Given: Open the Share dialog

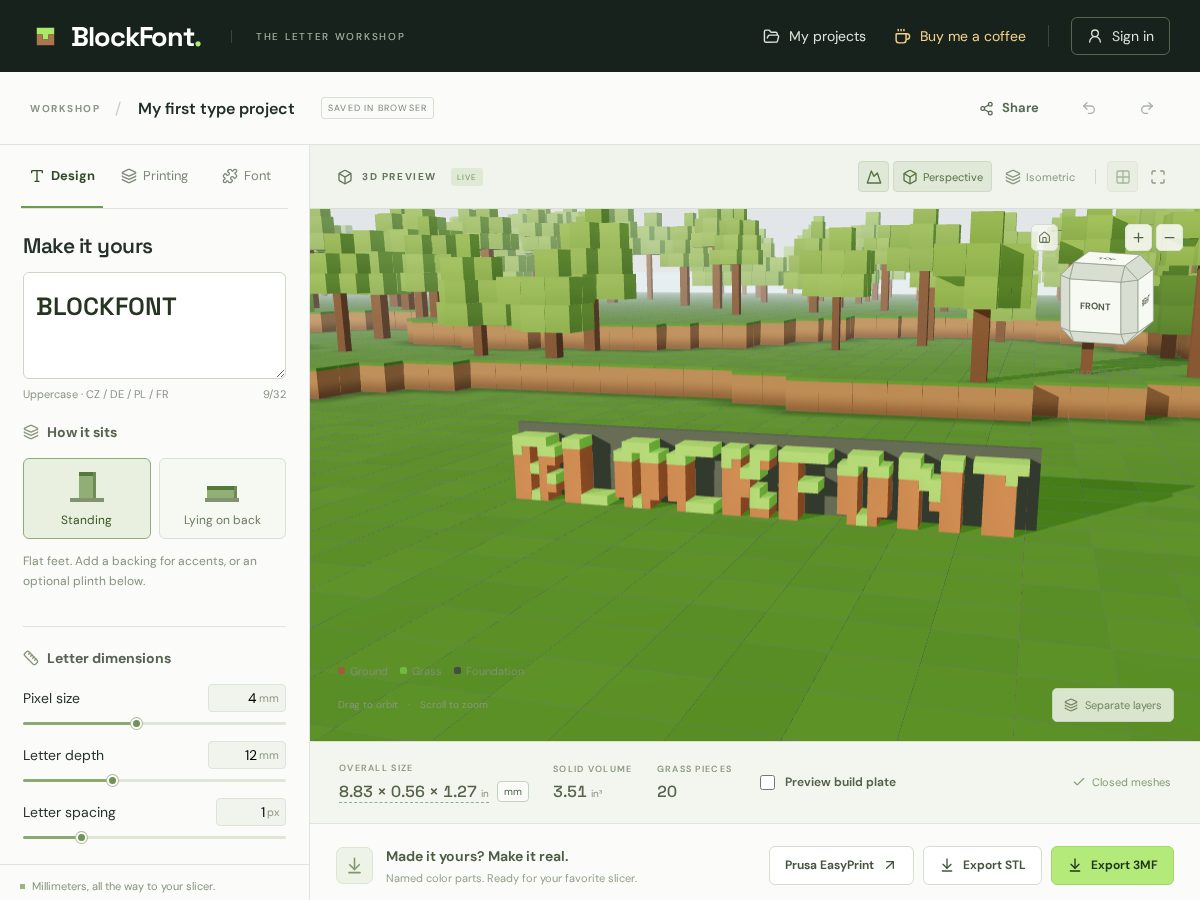Looking at the screenshot, I should [x=1009, y=108].
